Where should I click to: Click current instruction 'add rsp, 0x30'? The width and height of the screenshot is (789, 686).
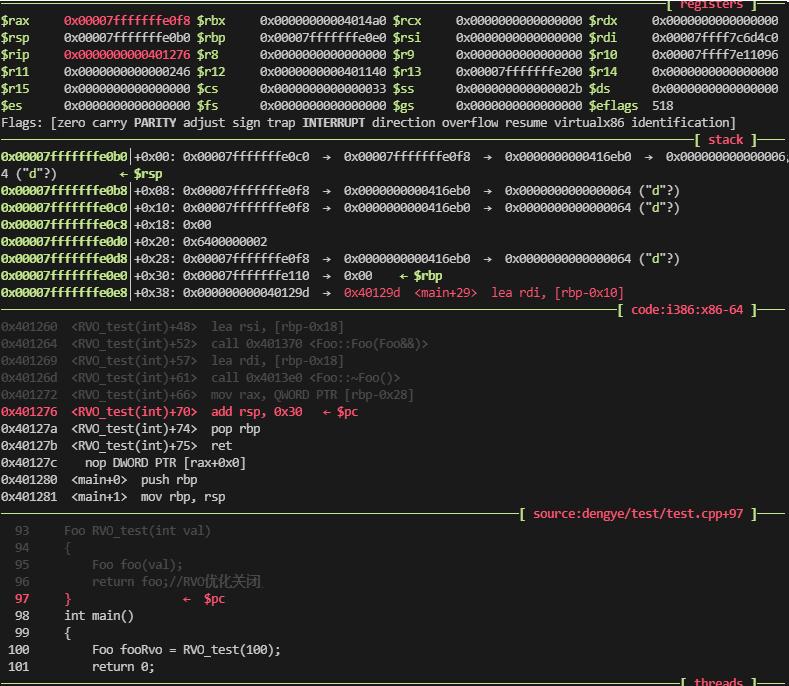coord(257,412)
